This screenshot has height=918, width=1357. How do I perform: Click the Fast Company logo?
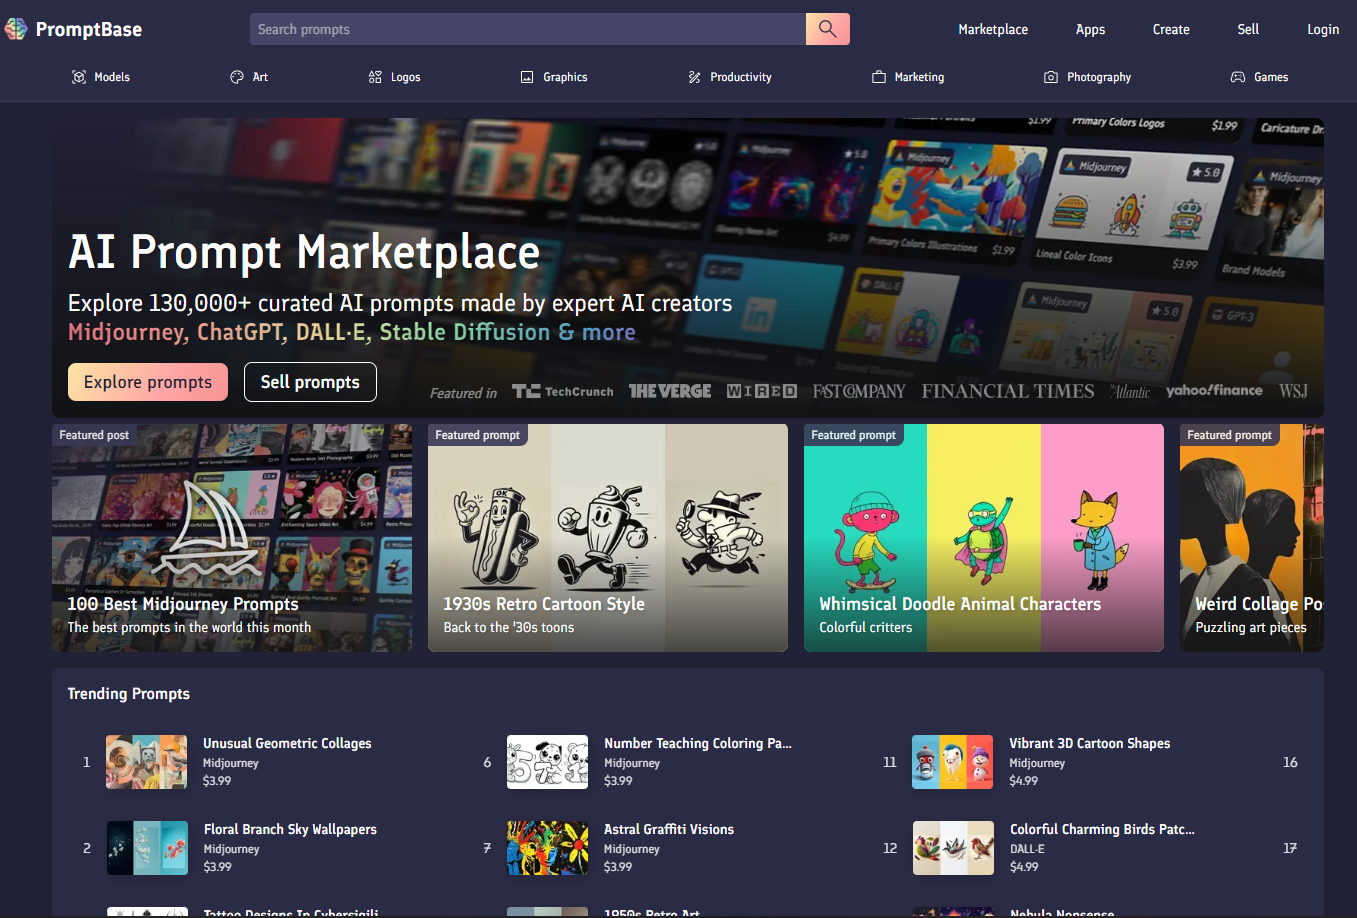pos(859,391)
